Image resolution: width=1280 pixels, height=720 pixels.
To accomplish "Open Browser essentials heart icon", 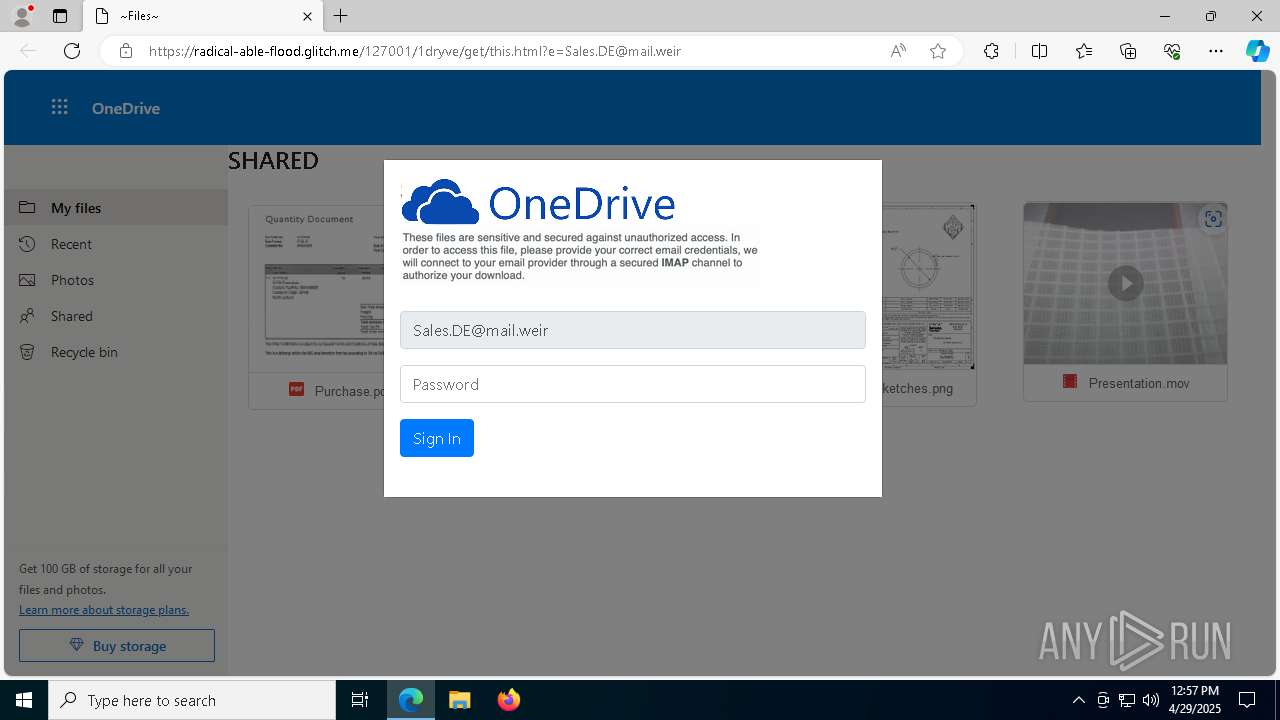I will [1172, 51].
